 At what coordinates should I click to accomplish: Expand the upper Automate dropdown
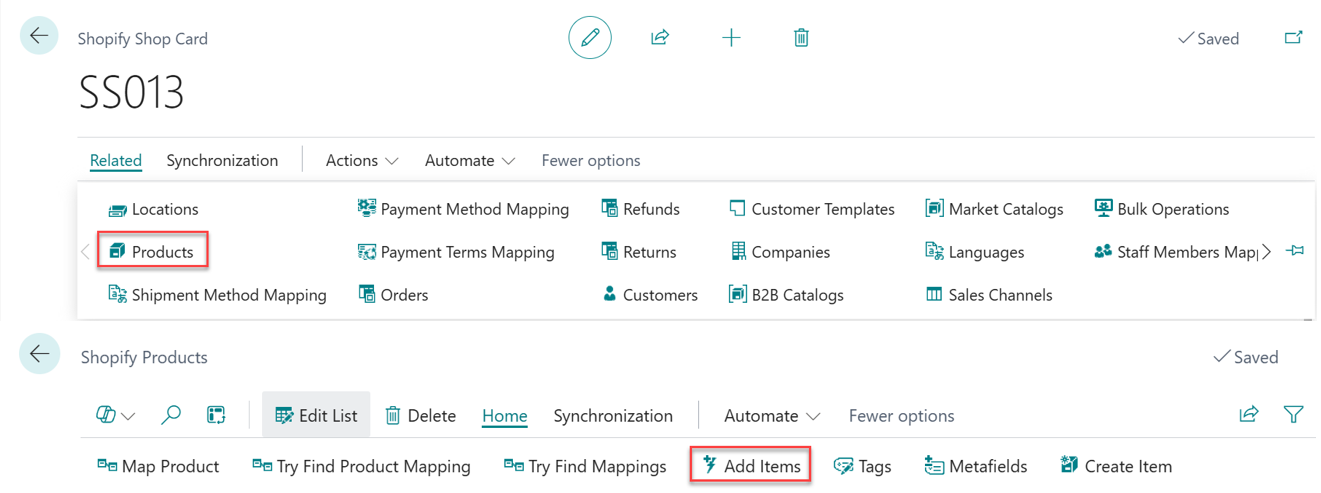[x=470, y=160]
